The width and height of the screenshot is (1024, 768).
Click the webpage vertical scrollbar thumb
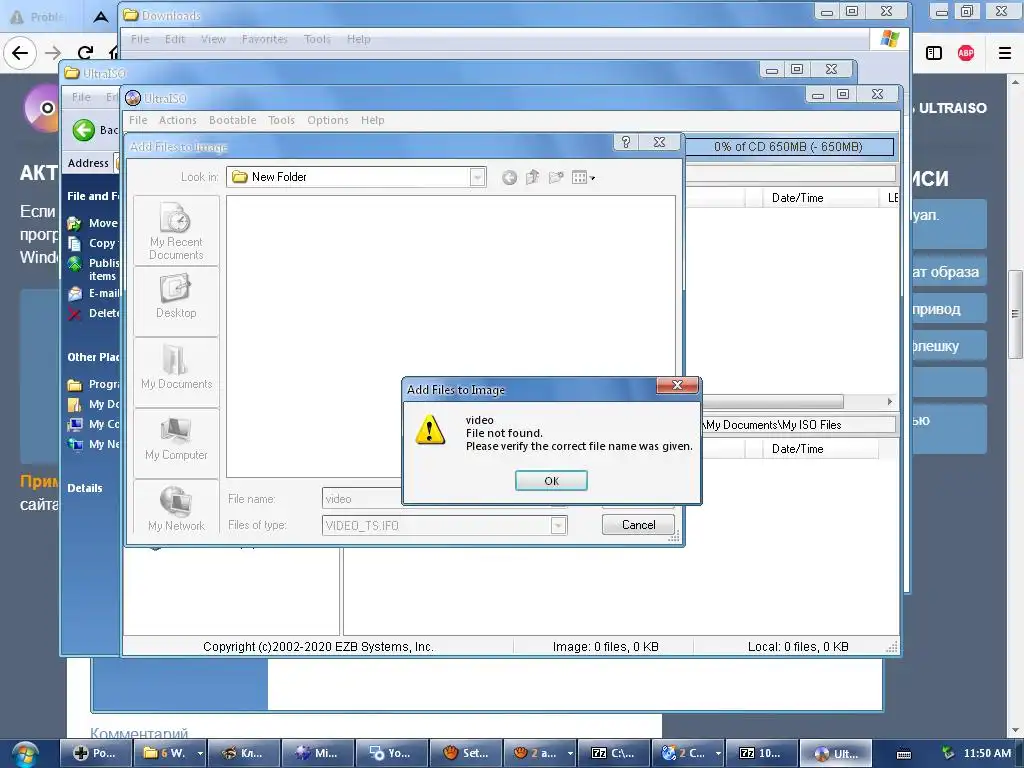coord(1014,314)
